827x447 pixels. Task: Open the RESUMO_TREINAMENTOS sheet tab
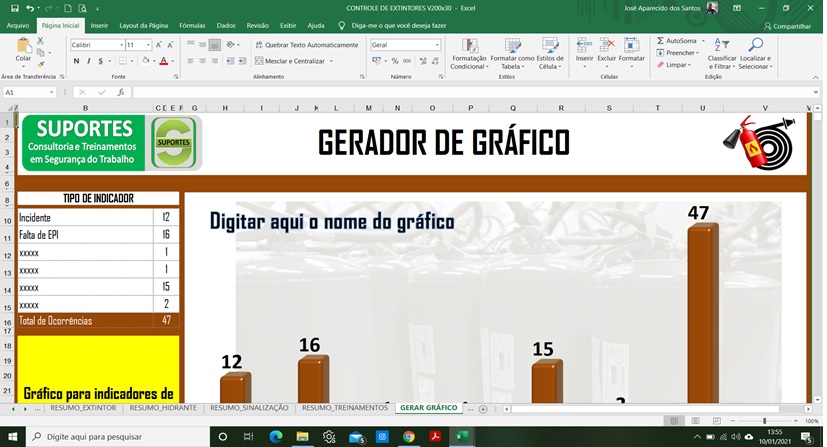(345, 408)
